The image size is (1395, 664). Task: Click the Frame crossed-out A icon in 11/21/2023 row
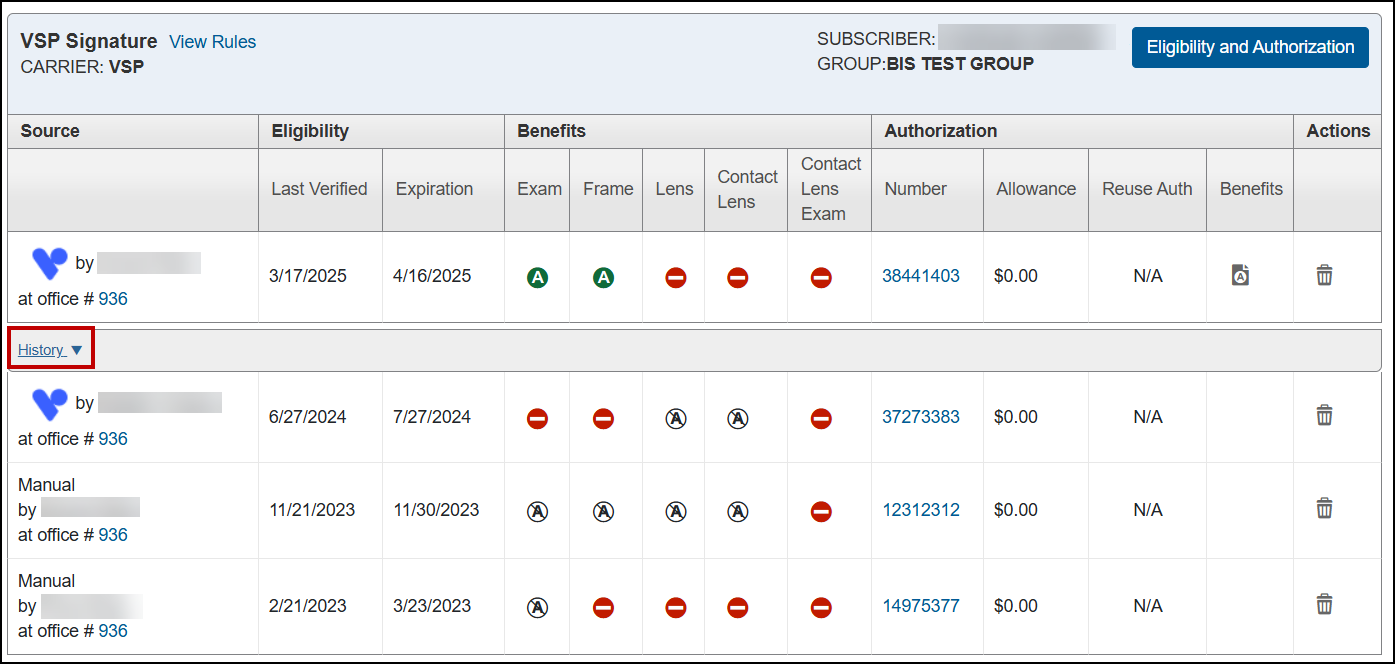coord(603,512)
